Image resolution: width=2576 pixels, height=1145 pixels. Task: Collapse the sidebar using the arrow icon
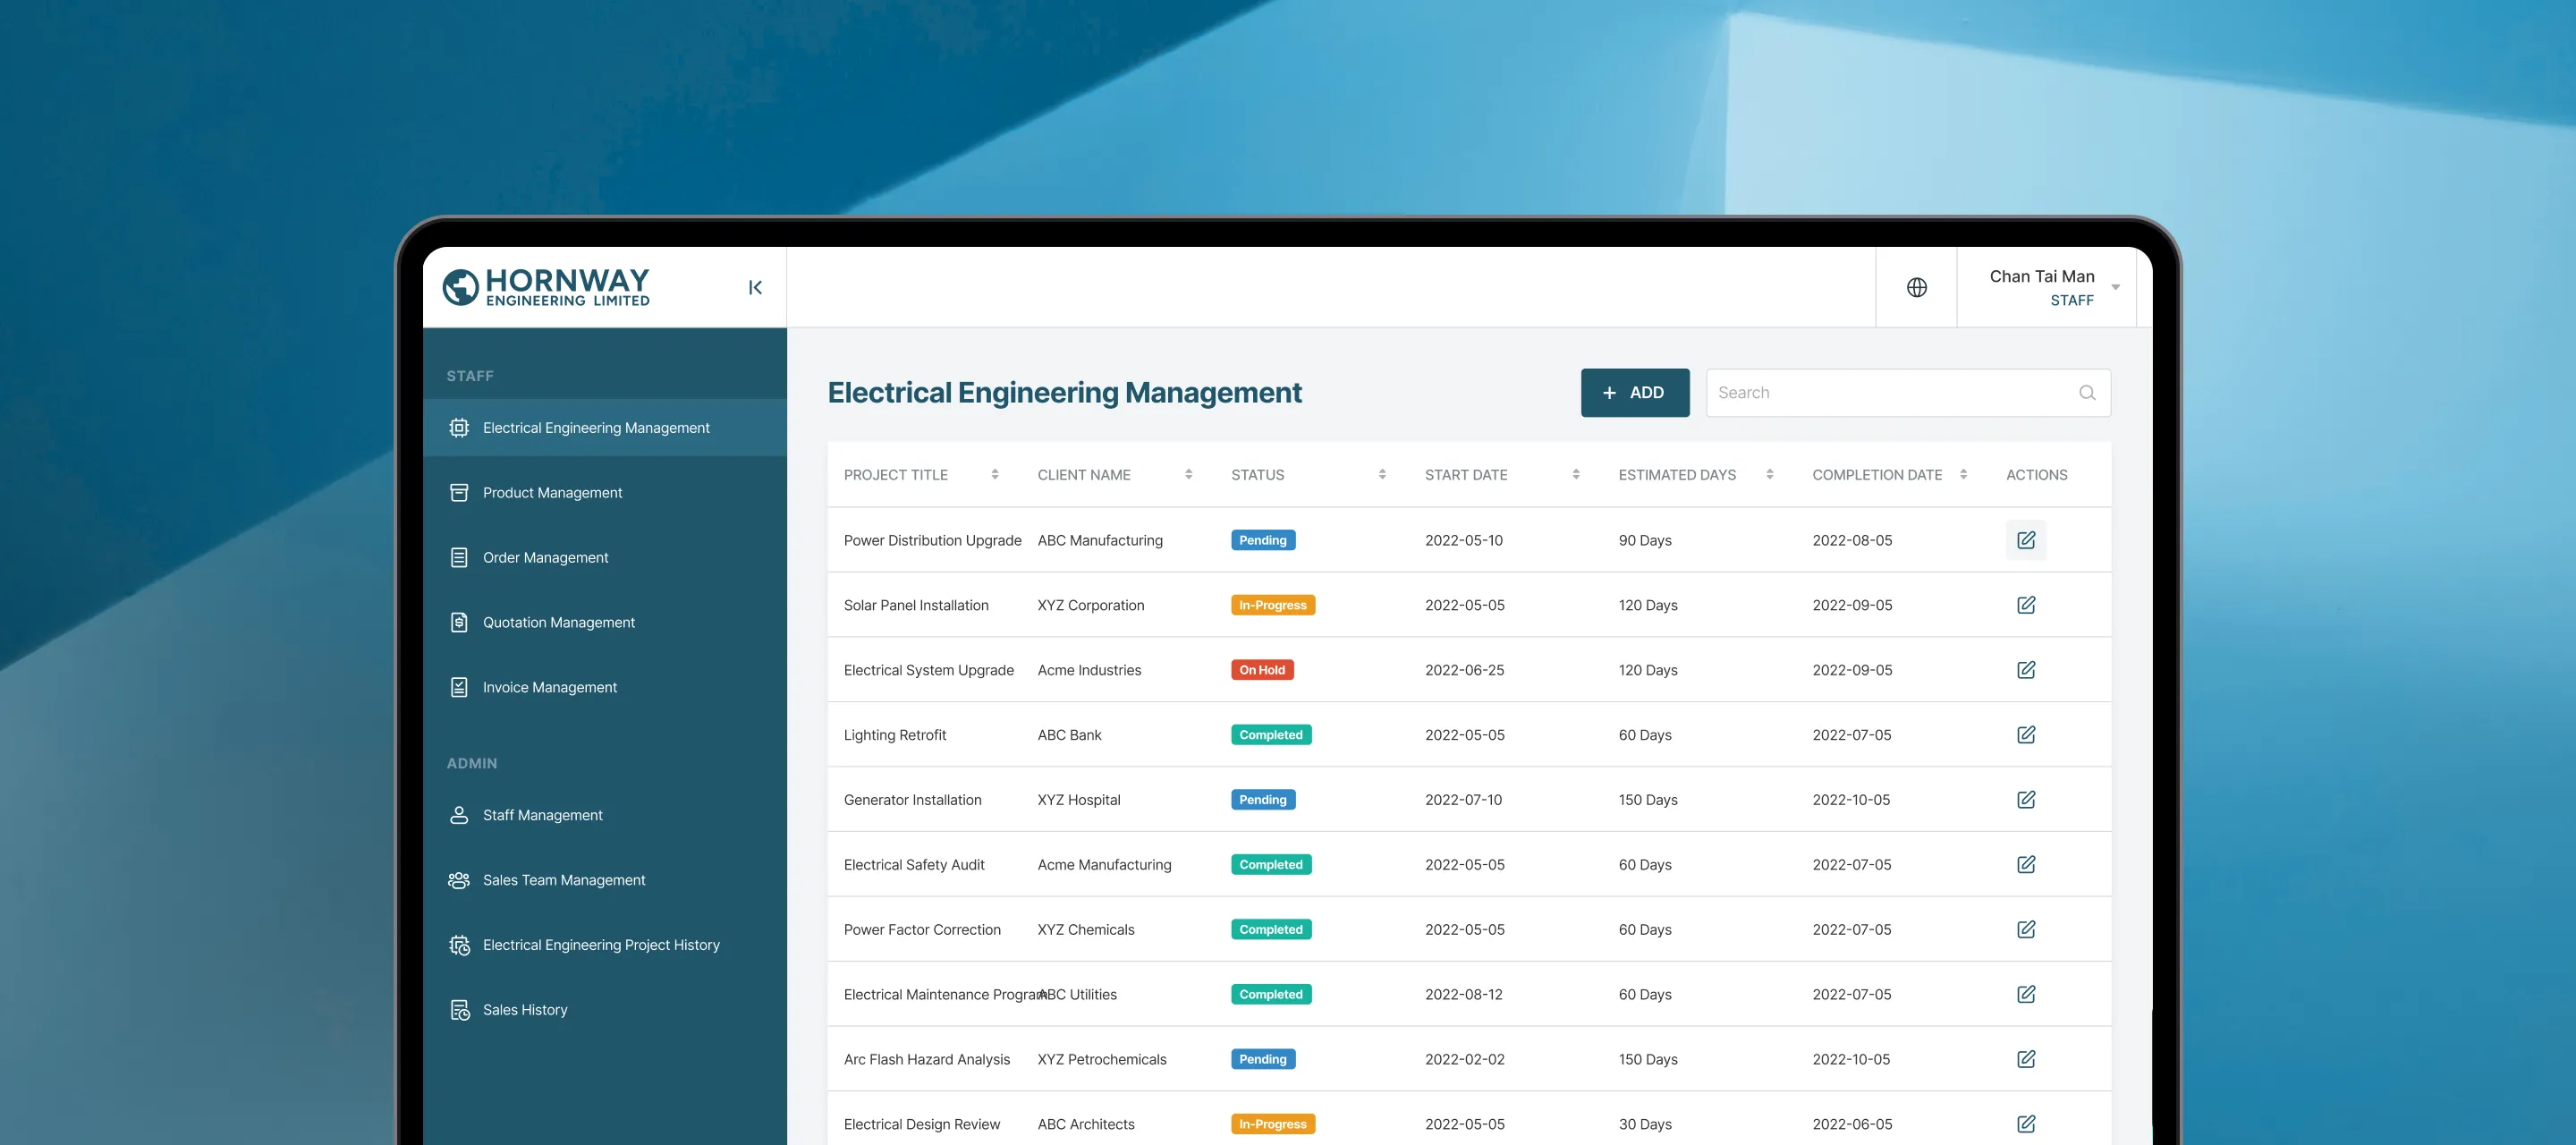point(755,288)
